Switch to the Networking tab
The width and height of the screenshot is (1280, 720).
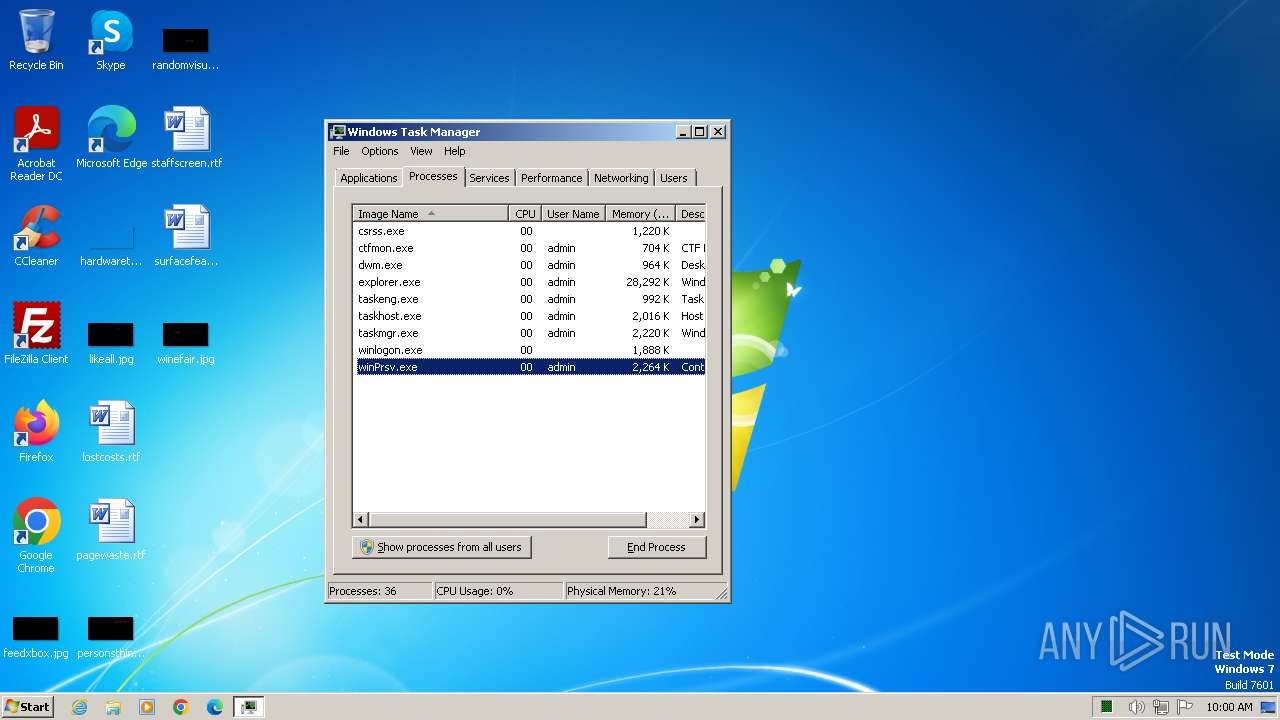[x=621, y=178]
